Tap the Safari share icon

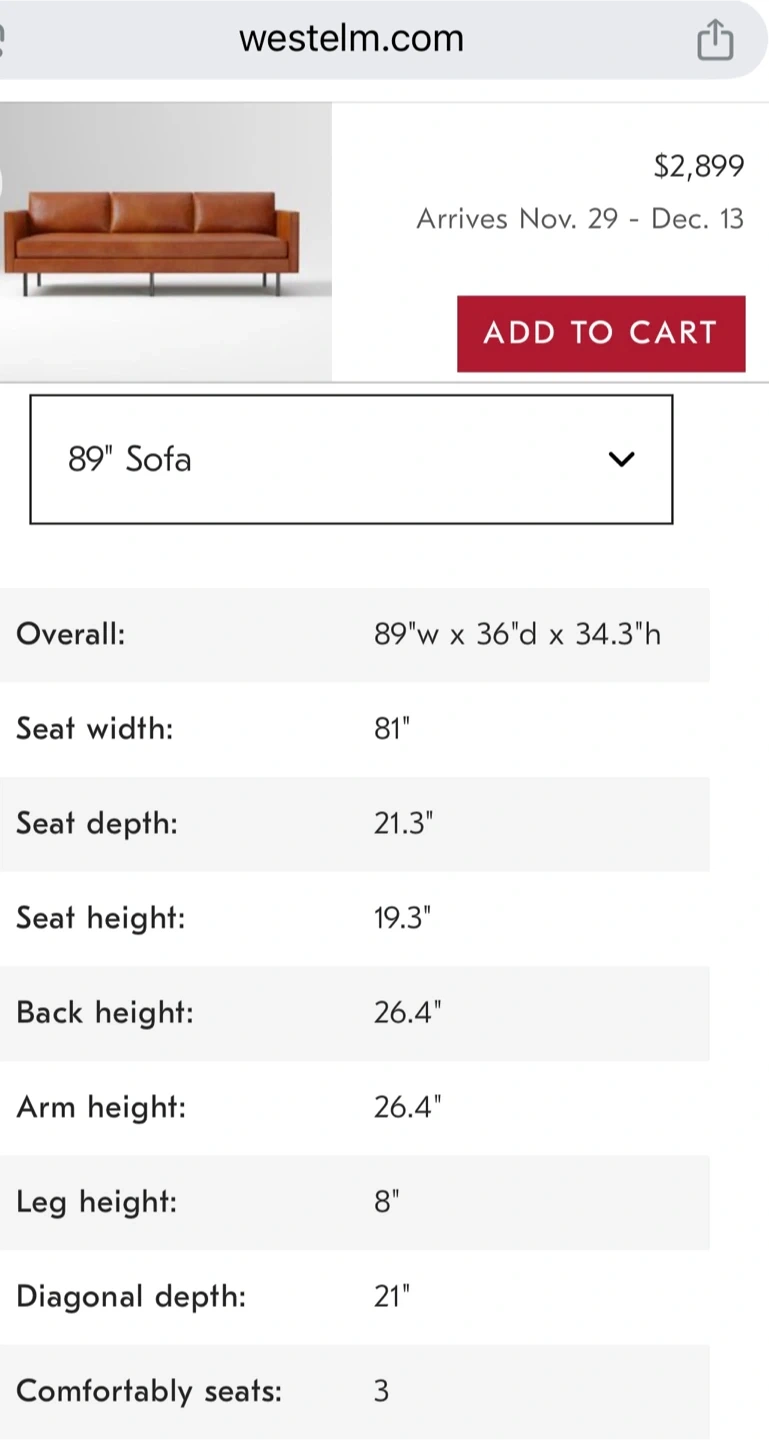pos(715,41)
